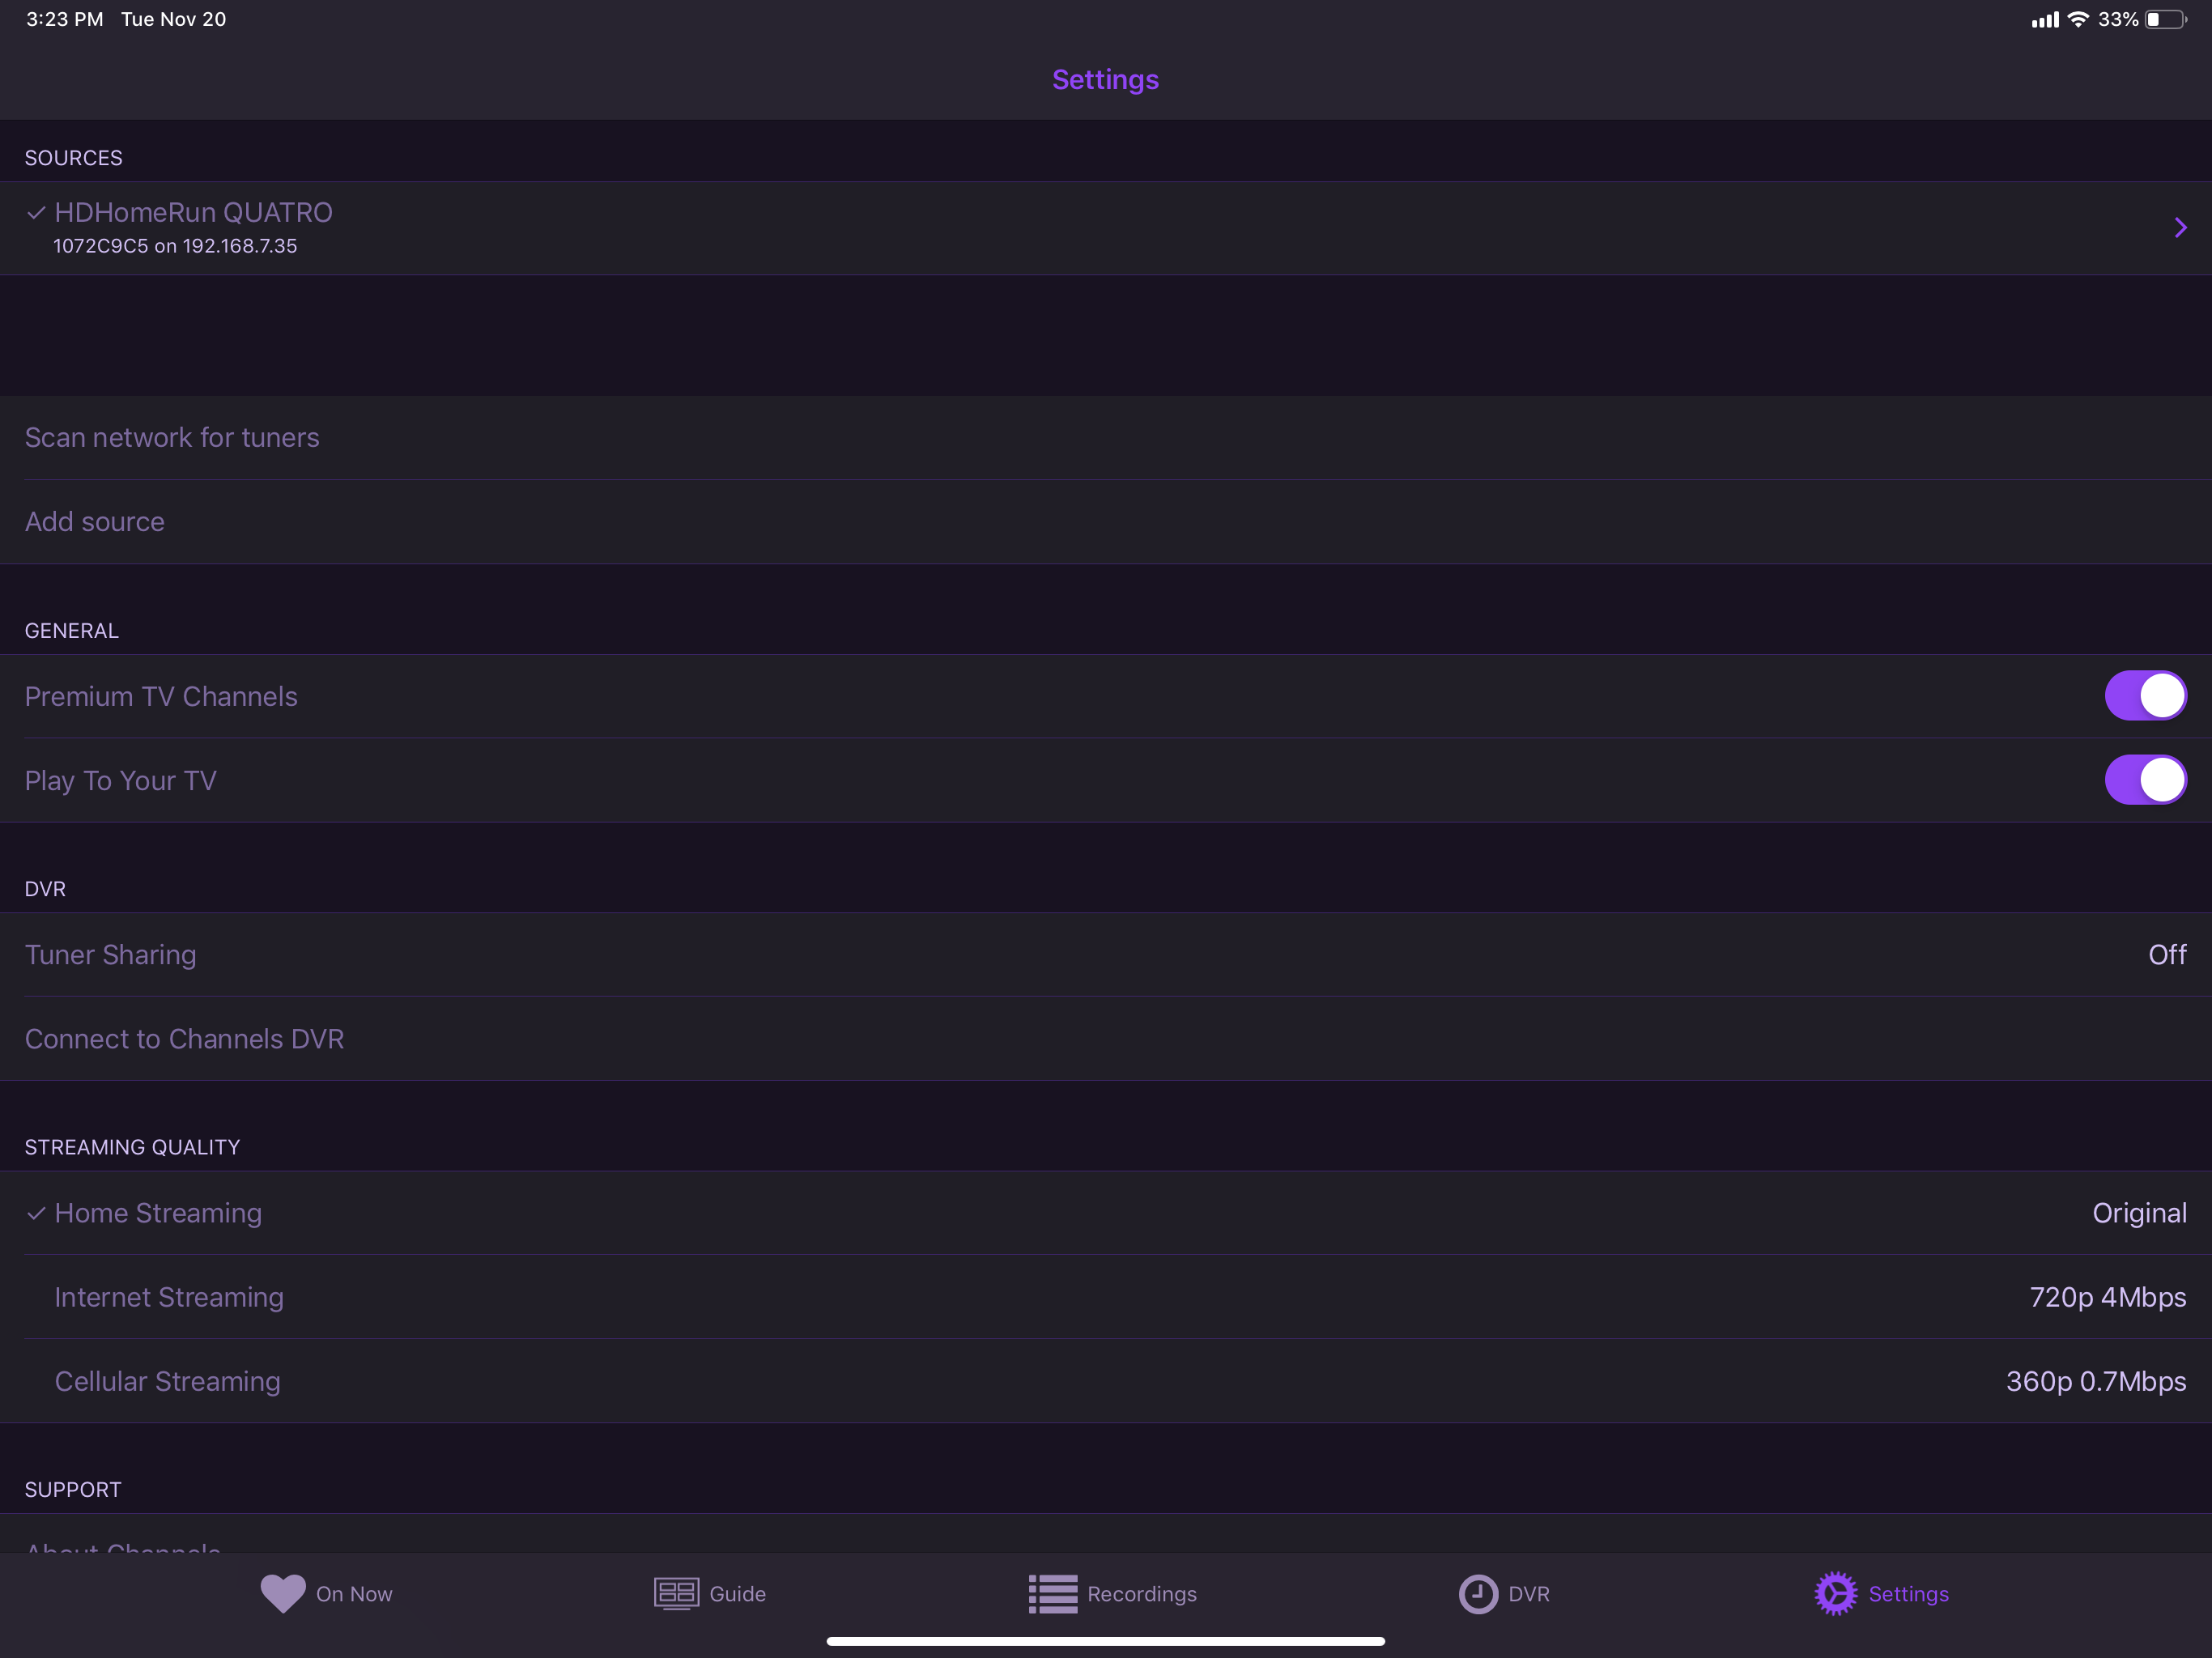Open the Guide grid icon

(676, 1593)
